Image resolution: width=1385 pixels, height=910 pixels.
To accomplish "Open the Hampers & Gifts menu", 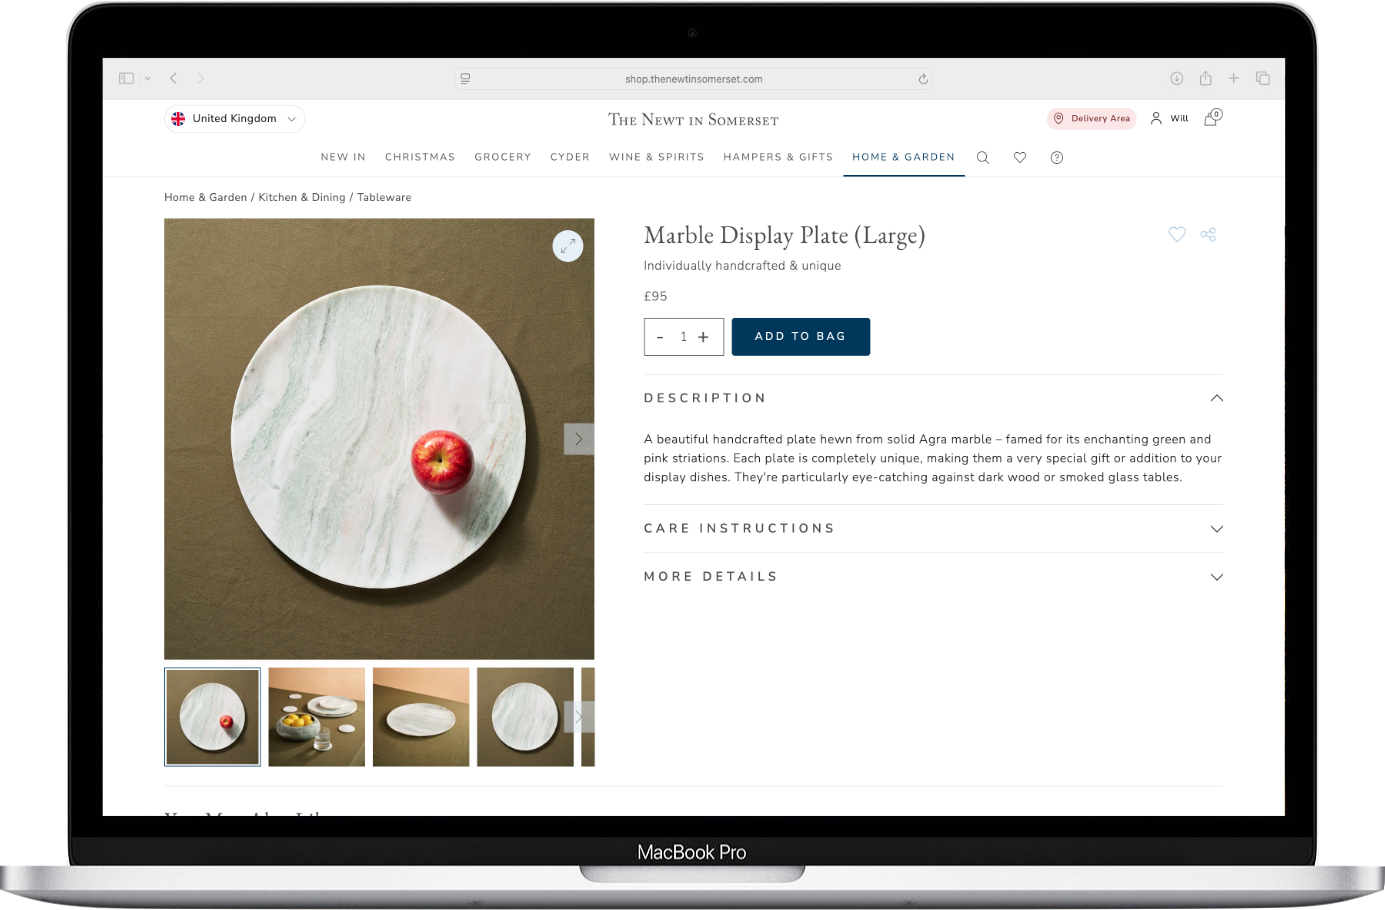I will point(778,157).
